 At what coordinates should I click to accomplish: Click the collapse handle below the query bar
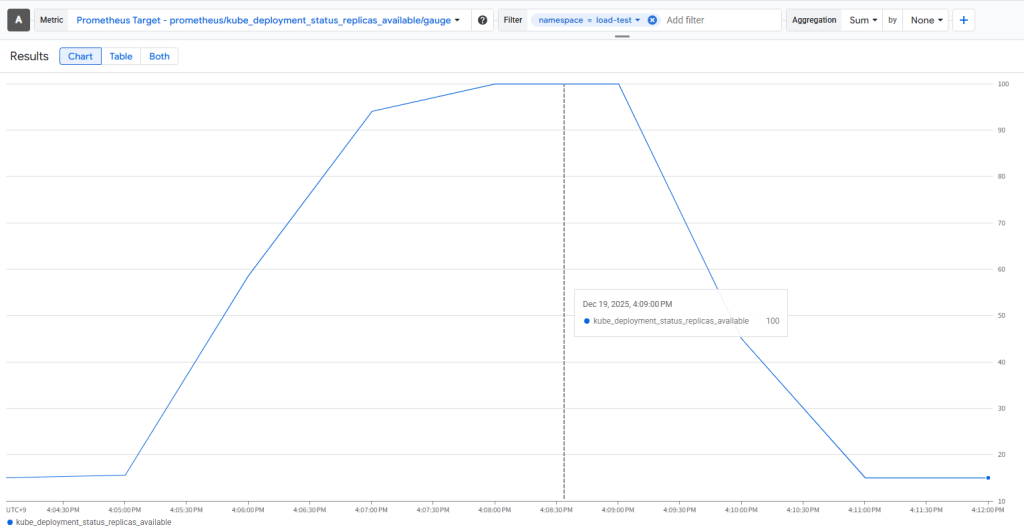coord(622,37)
